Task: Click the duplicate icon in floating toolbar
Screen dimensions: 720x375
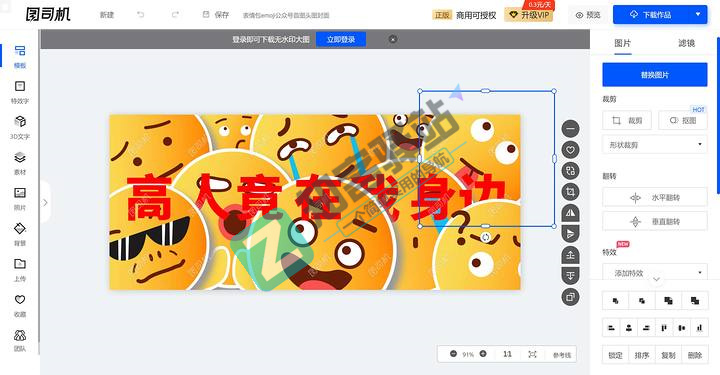Action: pos(570,297)
